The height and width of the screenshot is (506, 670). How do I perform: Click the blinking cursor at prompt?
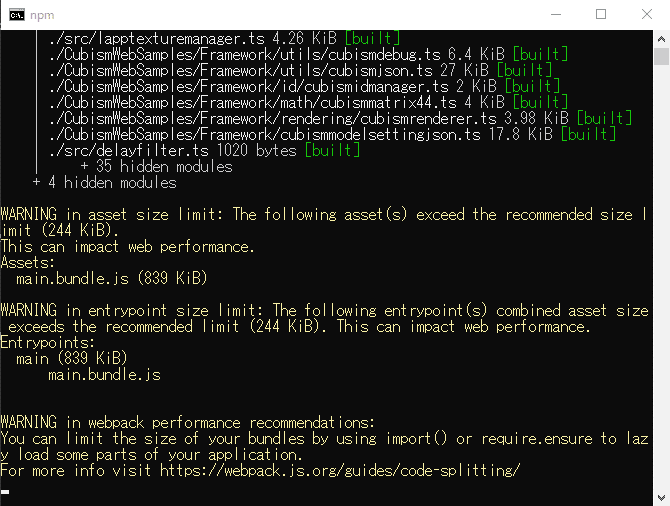5,491
